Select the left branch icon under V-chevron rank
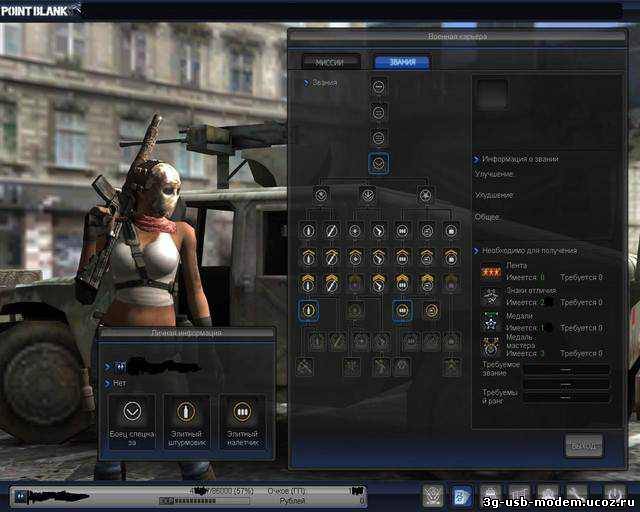This screenshot has width=640, height=512. [x=322, y=195]
